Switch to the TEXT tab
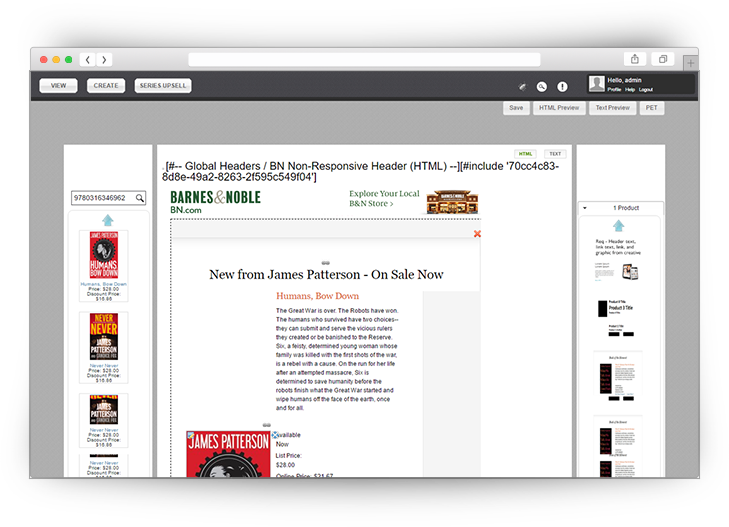Image resolution: width=729 pixels, height=527 pixels. (x=555, y=154)
